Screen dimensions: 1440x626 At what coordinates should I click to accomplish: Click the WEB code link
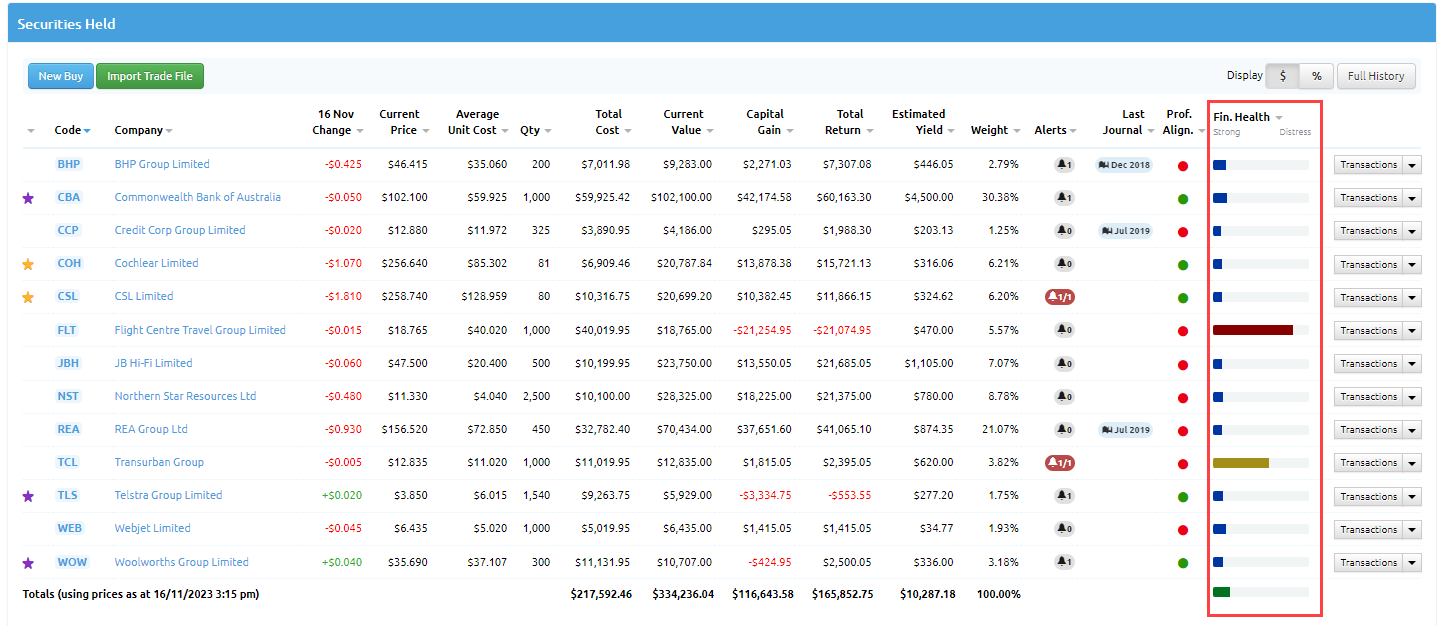(x=69, y=528)
